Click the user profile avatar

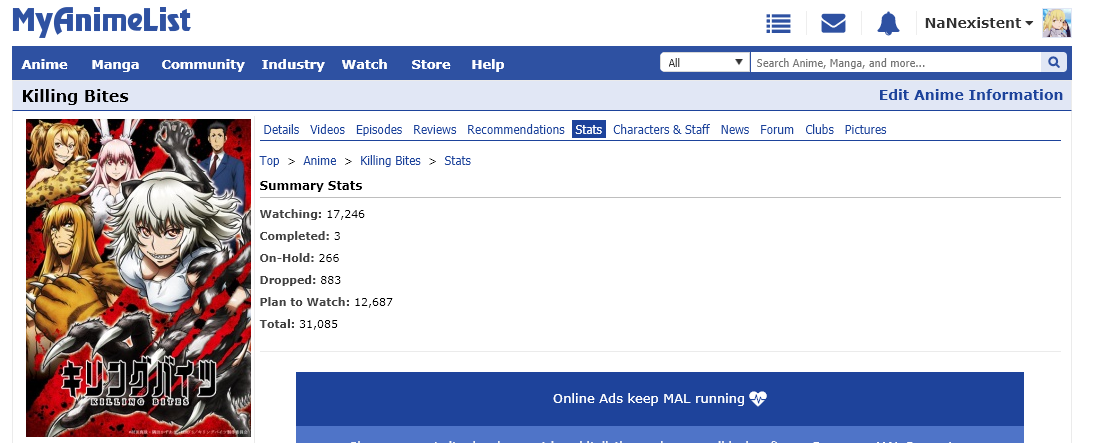pos(1057,23)
